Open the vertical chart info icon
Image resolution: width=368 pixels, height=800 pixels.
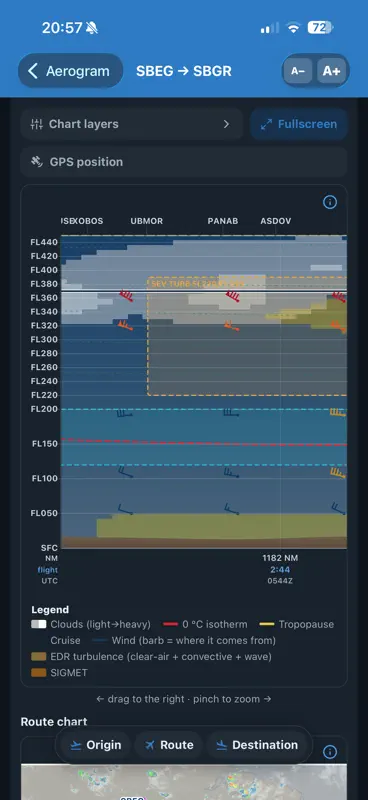click(330, 203)
